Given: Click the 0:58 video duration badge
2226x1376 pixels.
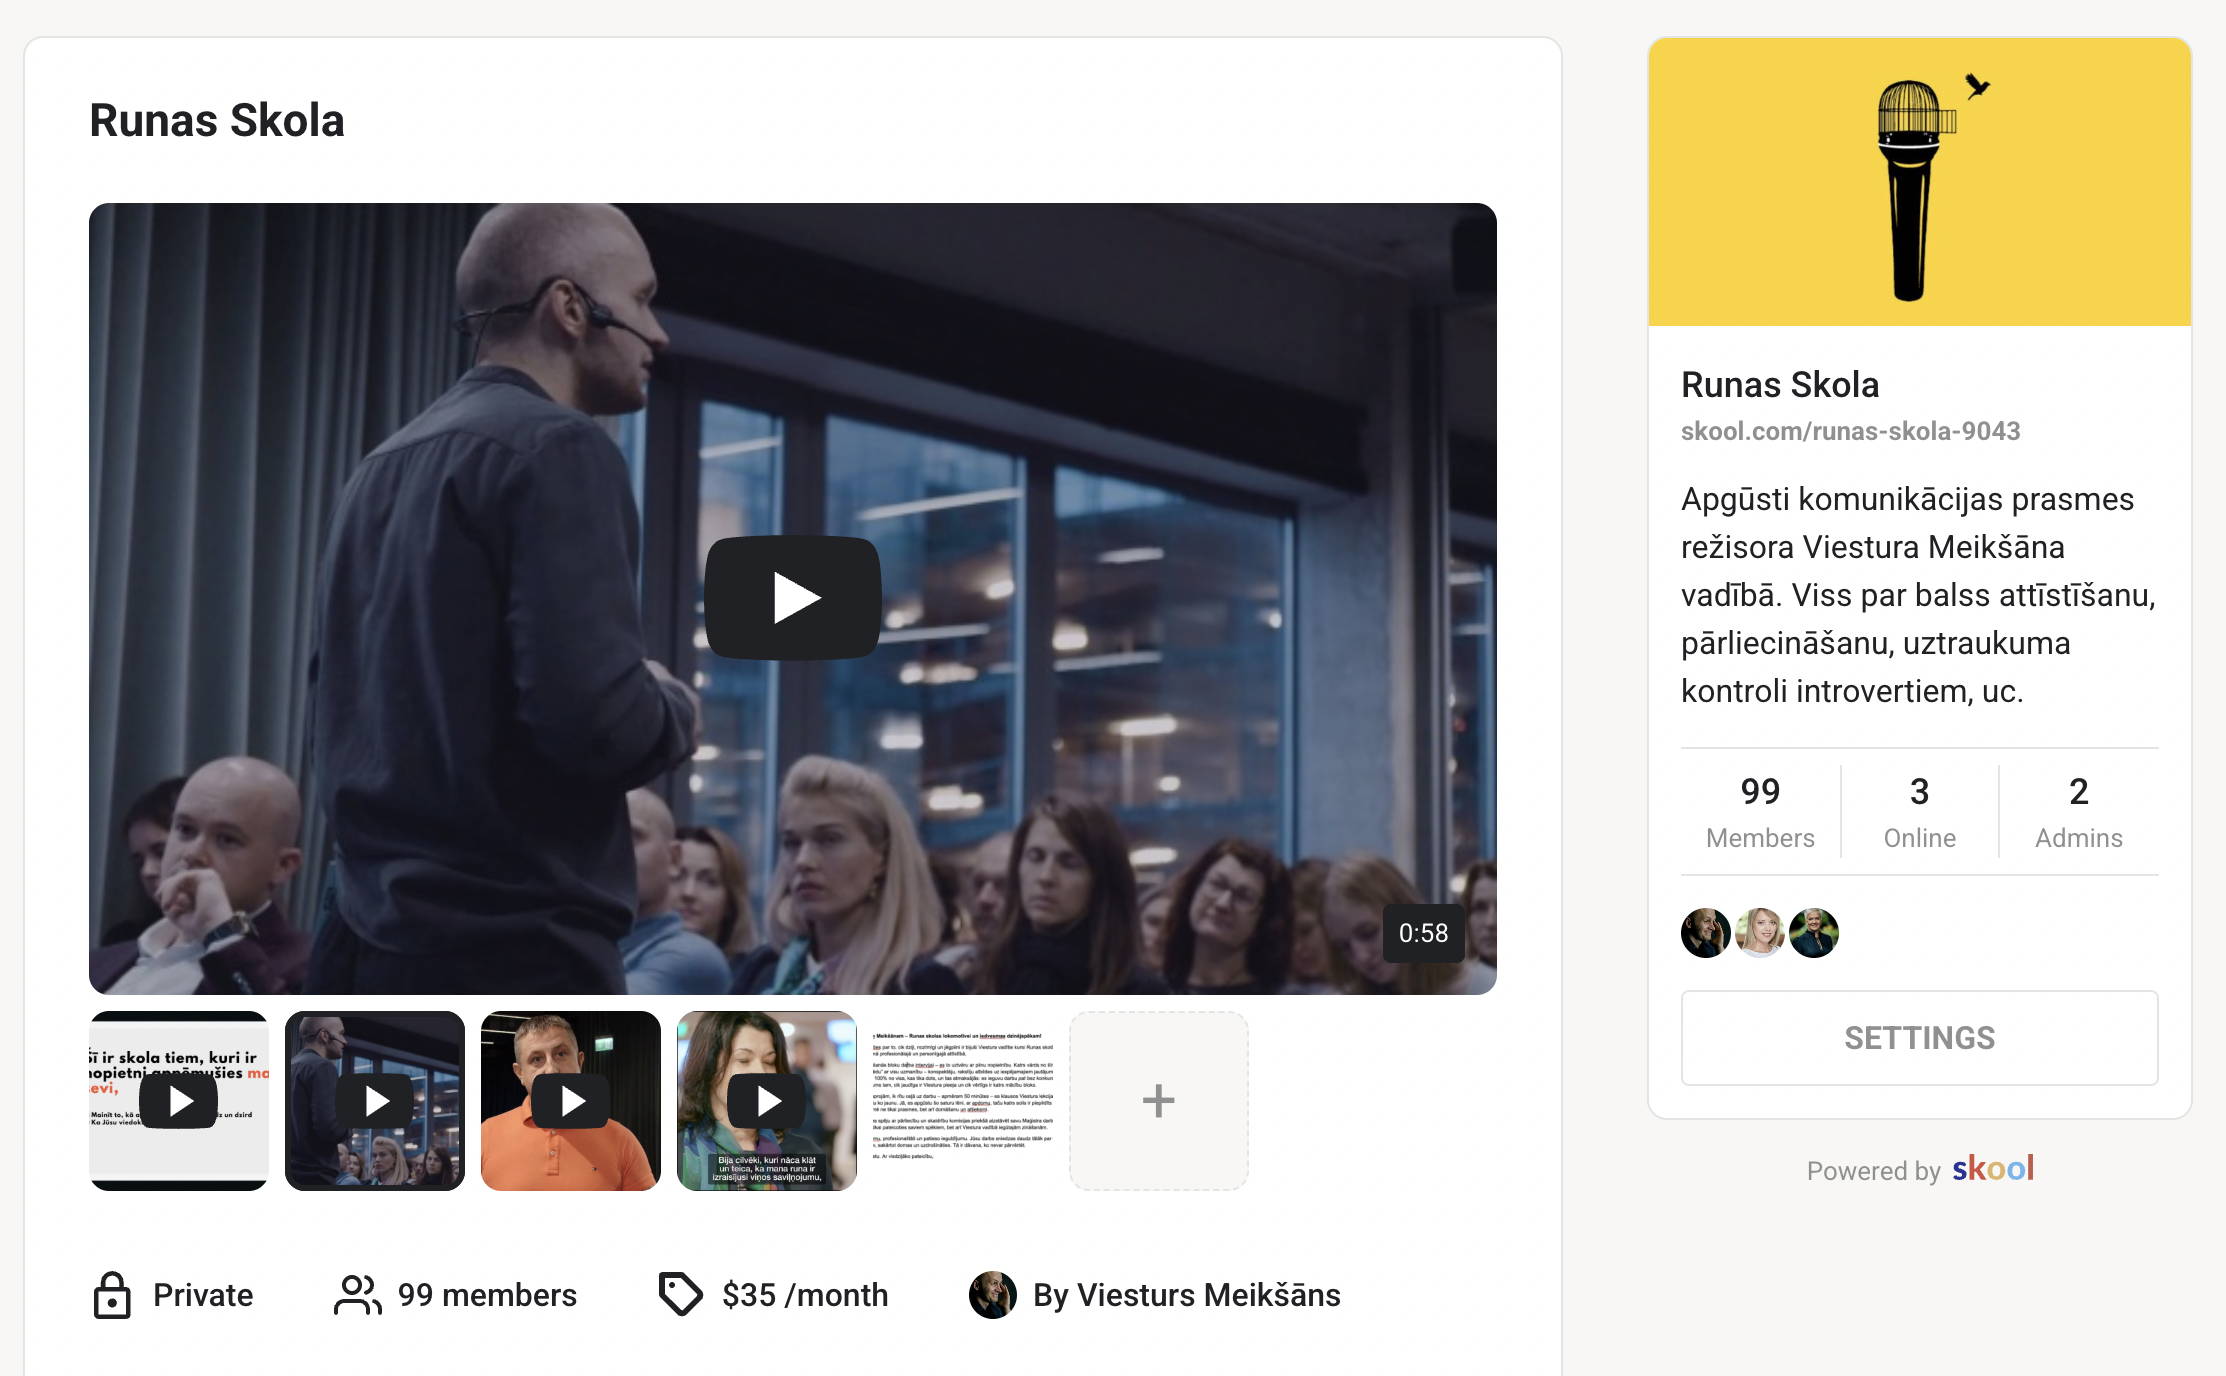Looking at the screenshot, I should pyautogui.click(x=1423, y=933).
